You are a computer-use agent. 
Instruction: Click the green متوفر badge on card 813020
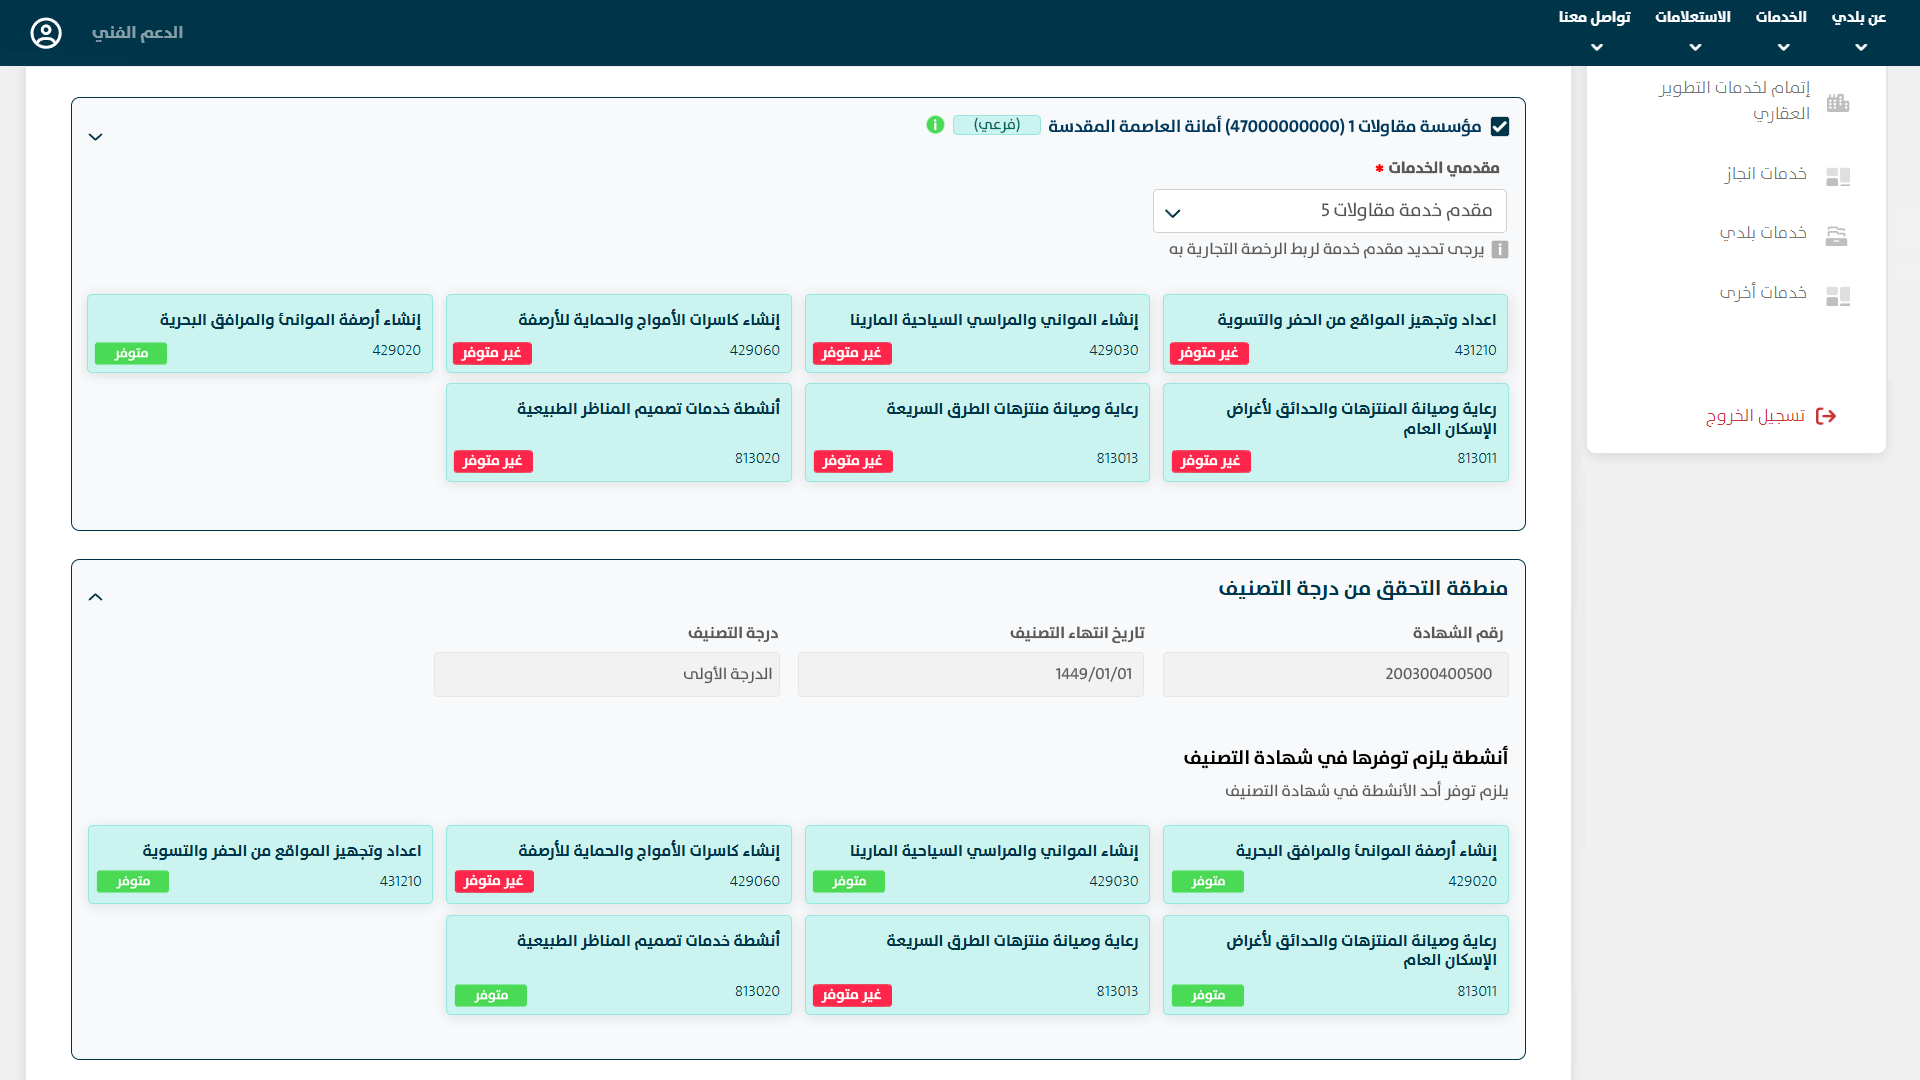491,995
